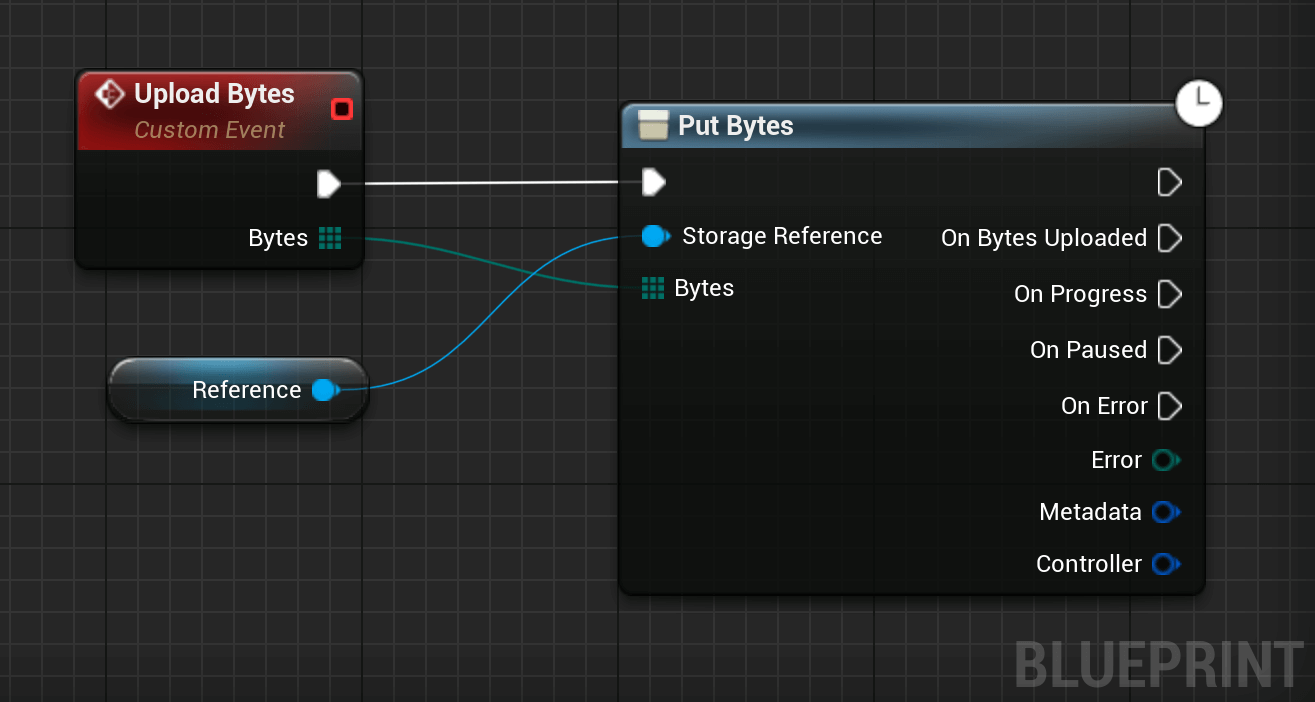The image size is (1315, 702).
Task: Click the Error output pin label
Action: point(1116,460)
